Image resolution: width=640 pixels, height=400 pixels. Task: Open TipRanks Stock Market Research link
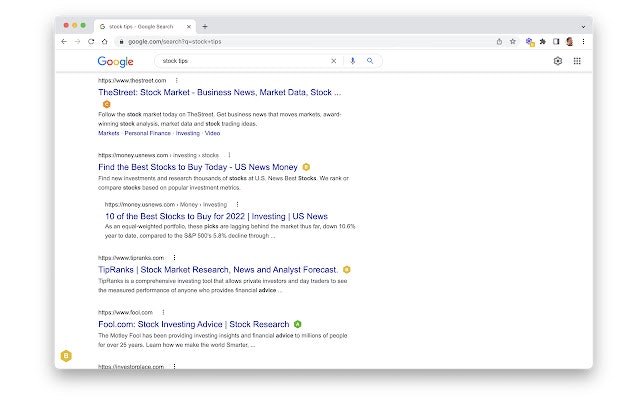(x=218, y=270)
